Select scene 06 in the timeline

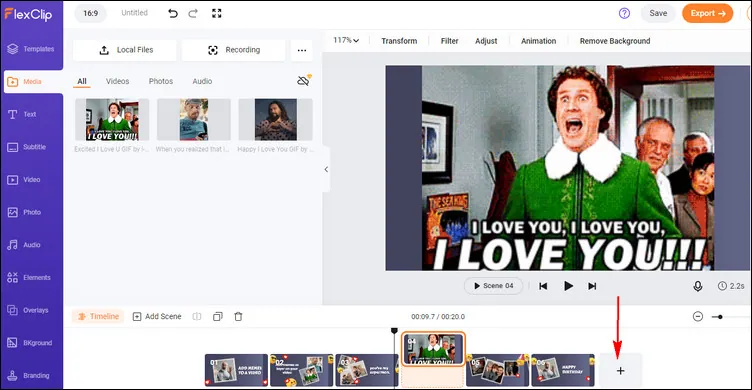[563, 370]
